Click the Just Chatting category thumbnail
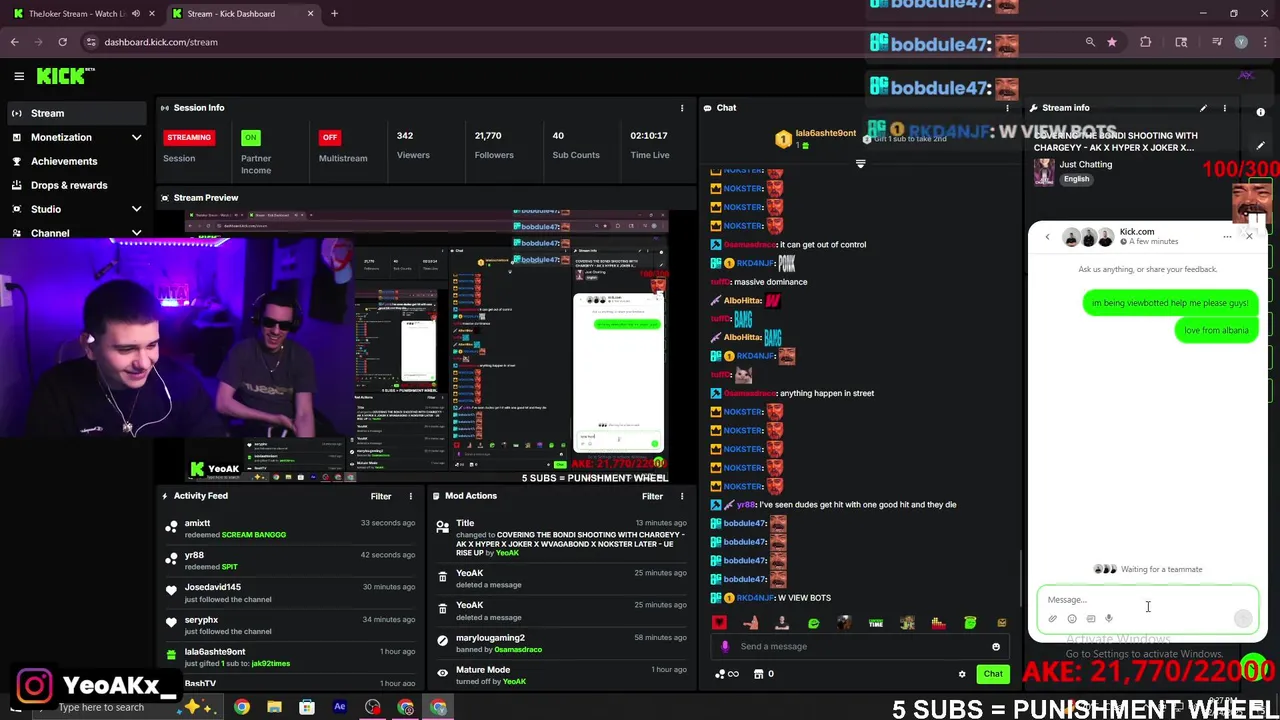 tap(1044, 171)
